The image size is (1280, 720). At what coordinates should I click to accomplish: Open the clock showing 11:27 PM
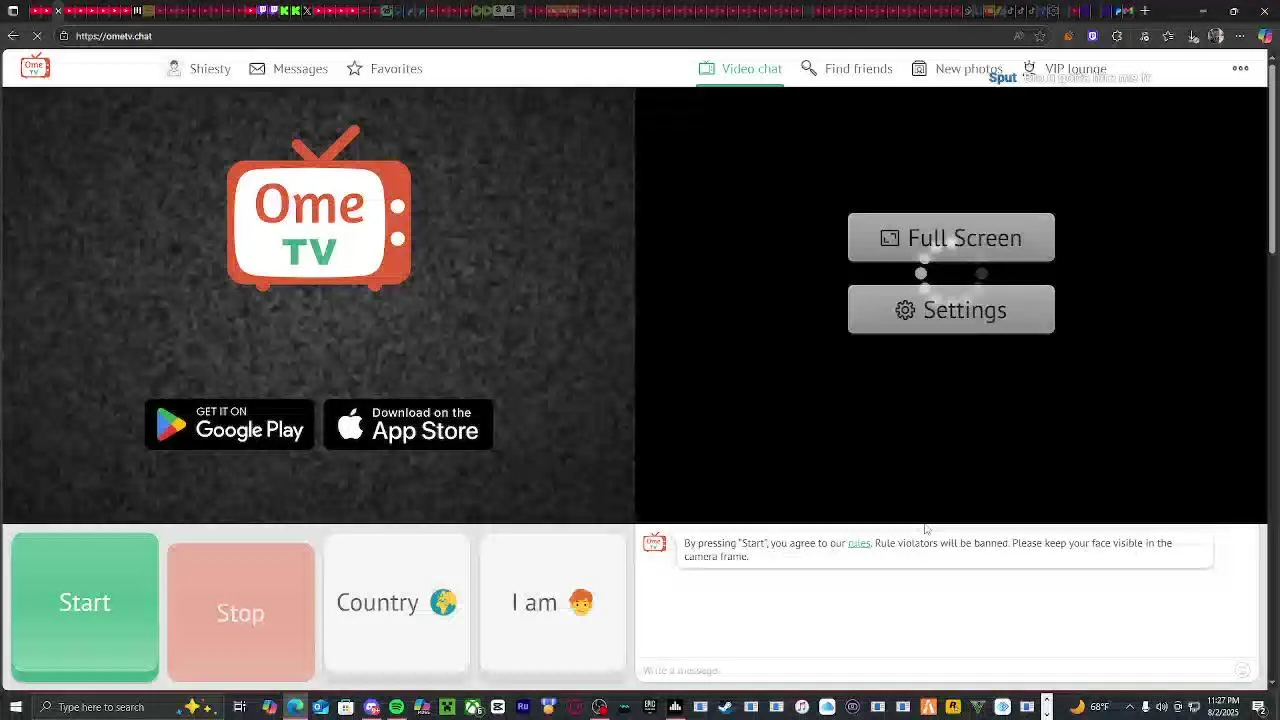(1223, 707)
